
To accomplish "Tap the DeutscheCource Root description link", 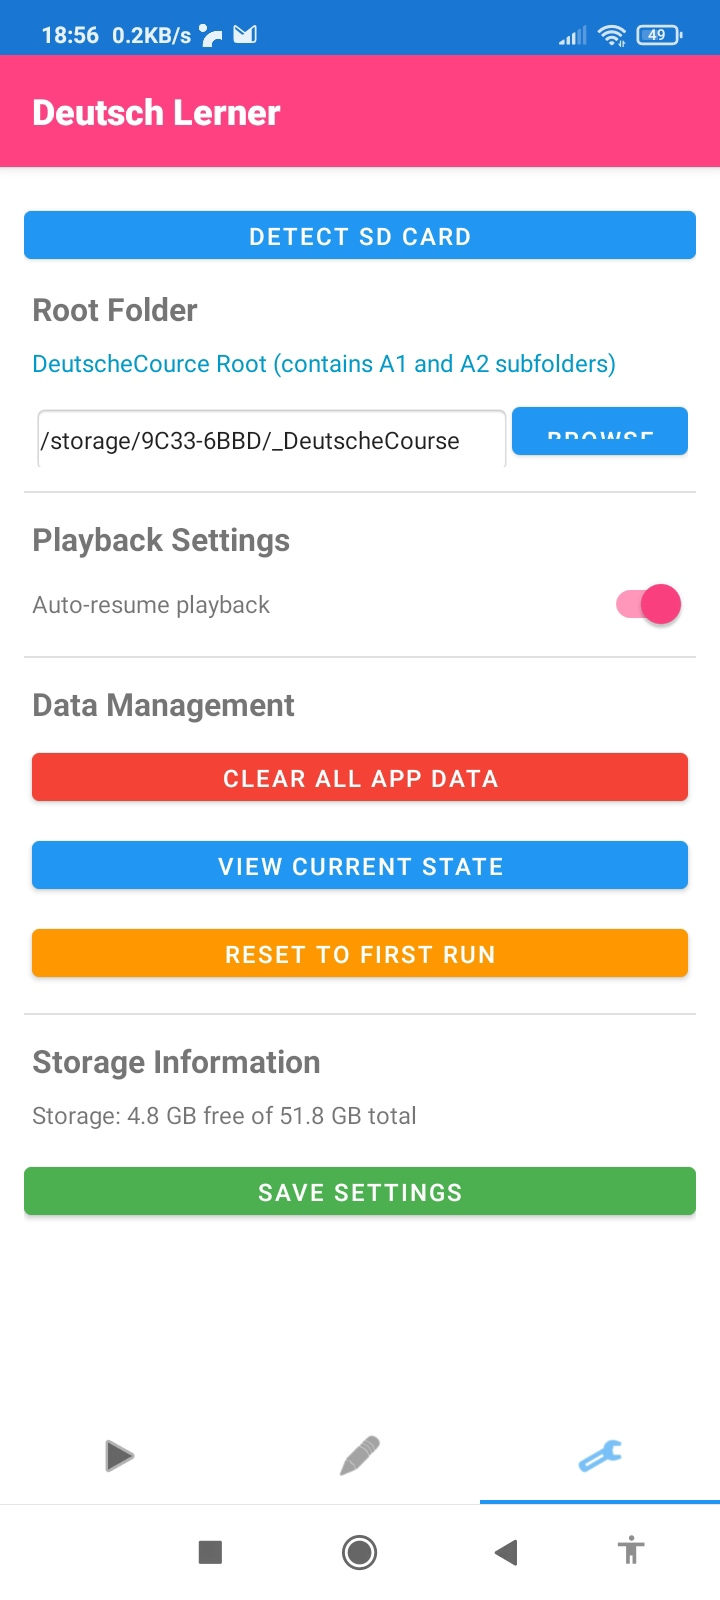I will (324, 363).
